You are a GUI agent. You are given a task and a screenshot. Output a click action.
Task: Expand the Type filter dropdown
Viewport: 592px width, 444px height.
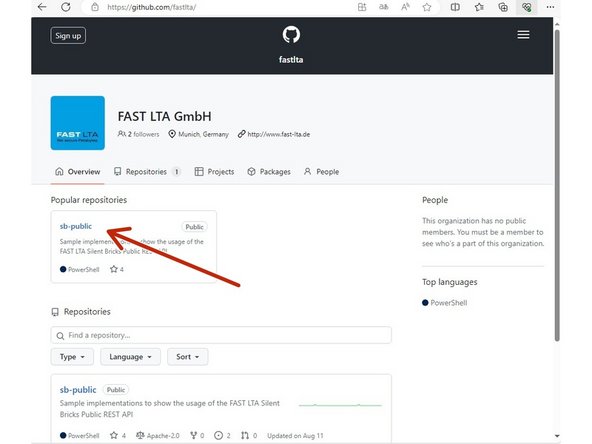tap(72, 357)
